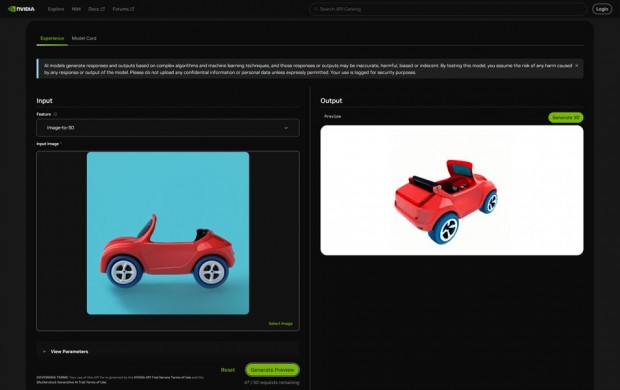Open the NIM menu item
This screenshot has height=390, width=620.
point(76,9)
